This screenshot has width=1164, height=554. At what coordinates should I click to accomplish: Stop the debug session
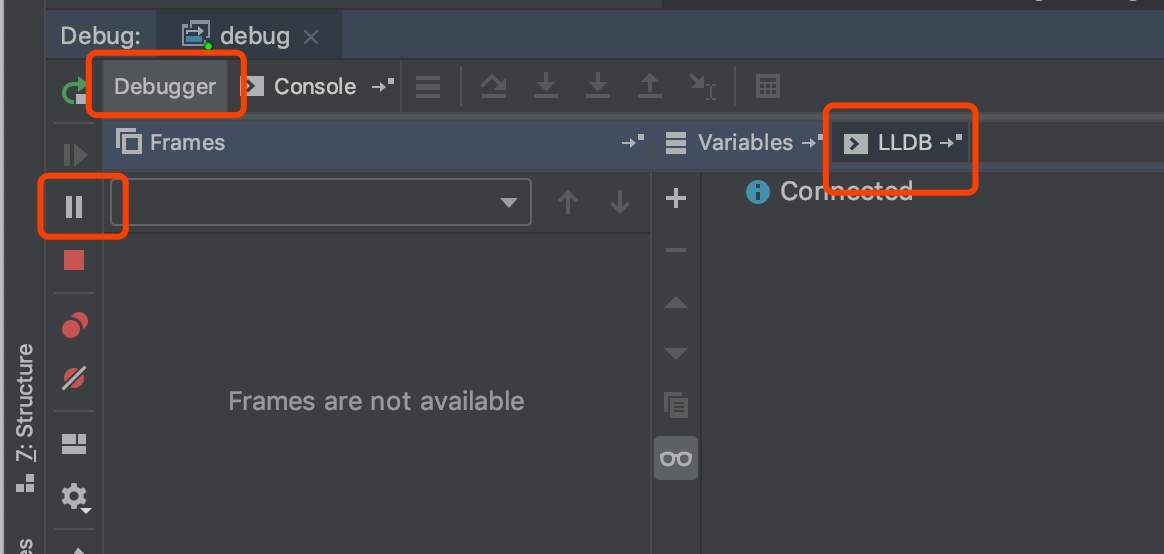[74, 260]
